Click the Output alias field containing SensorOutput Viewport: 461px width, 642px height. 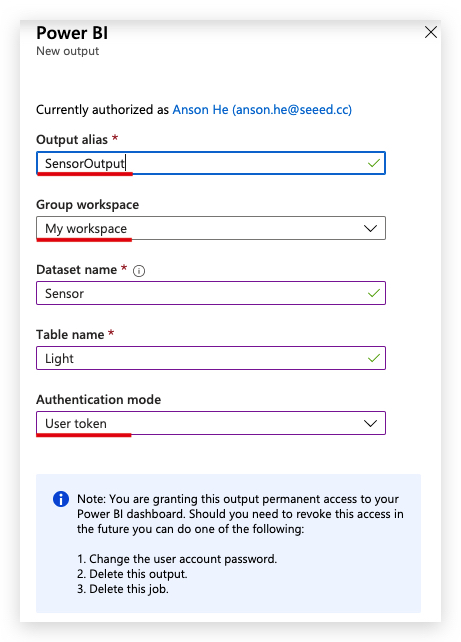tap(211, 163)
